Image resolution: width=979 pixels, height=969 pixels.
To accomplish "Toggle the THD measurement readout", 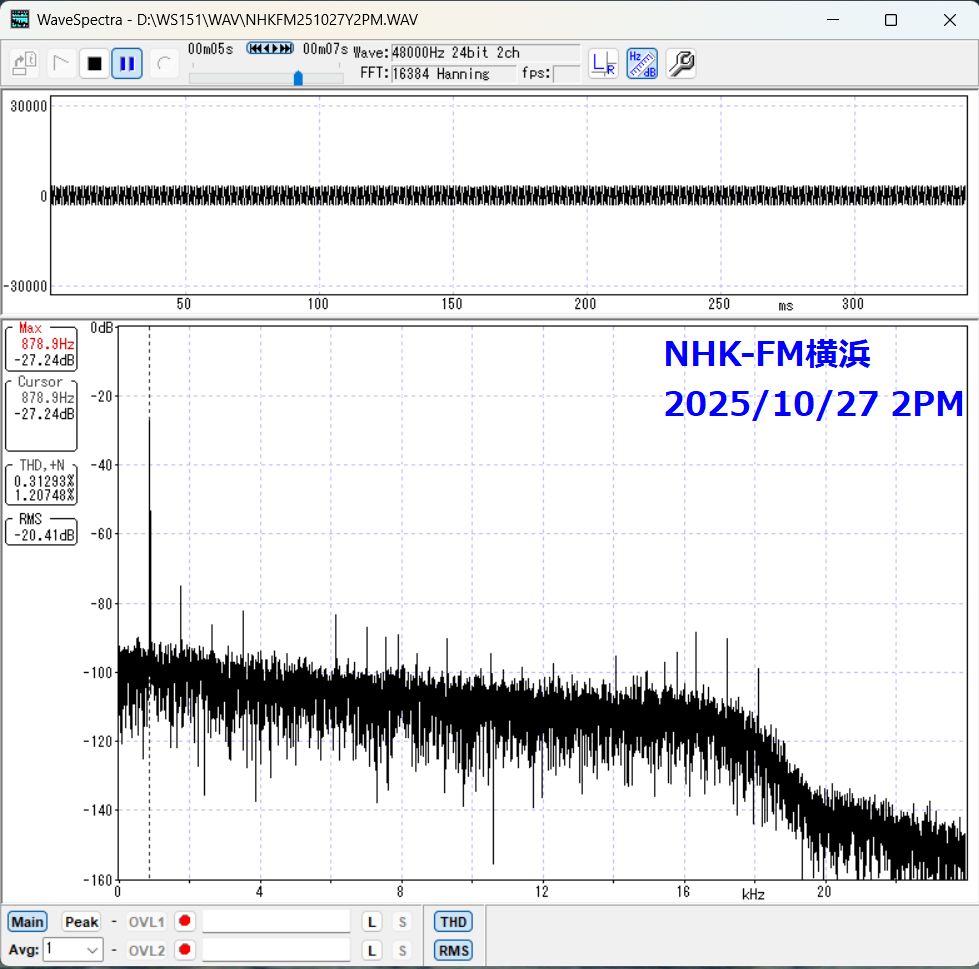I will 453,921.
